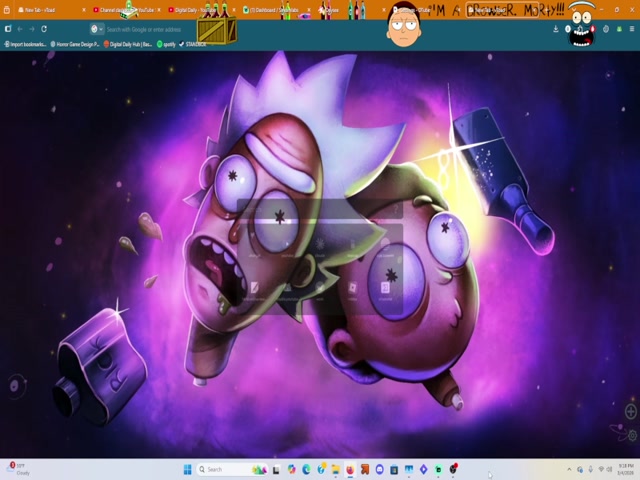640x480 pixels.
Task: Open the browser hamburger menu
Action: [x=632, y=29]
